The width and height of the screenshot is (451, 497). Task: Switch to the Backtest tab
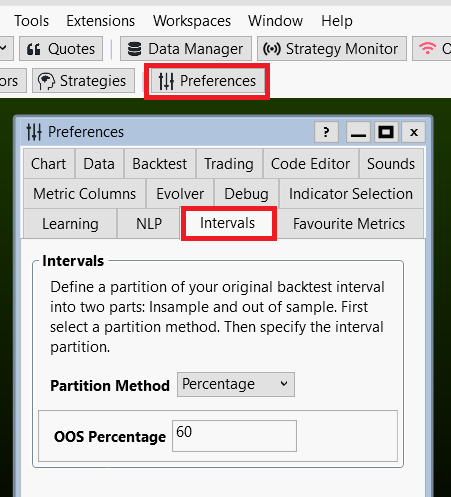coord(160,164)
